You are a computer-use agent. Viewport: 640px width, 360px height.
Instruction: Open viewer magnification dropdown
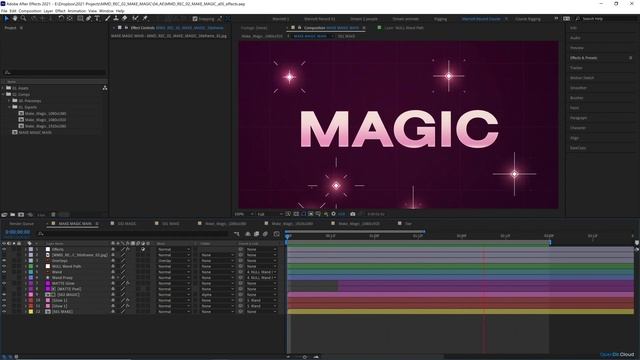[x=244, y=214]
